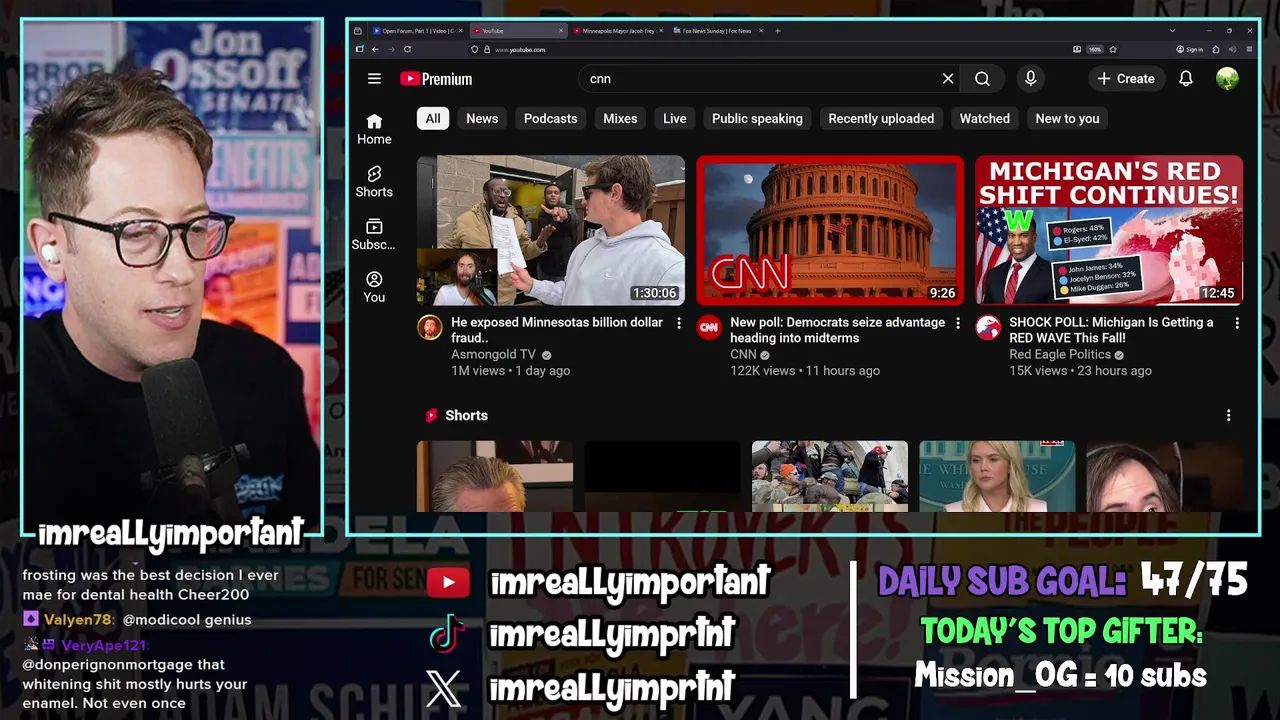Open 'He exposed Minnesotas billion dollar fraud' title
The height and width of the screenshot is (720, 1280).
coord(557,330)
